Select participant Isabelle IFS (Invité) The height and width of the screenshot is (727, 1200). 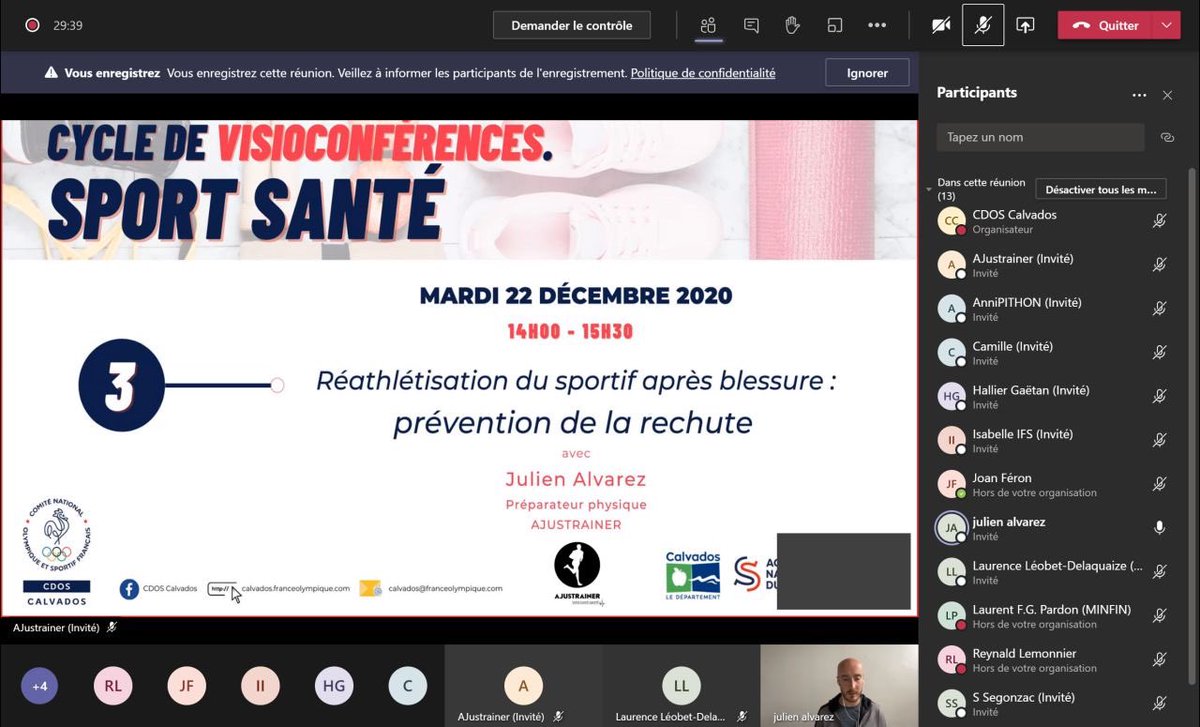click(x=1055, y=441)
